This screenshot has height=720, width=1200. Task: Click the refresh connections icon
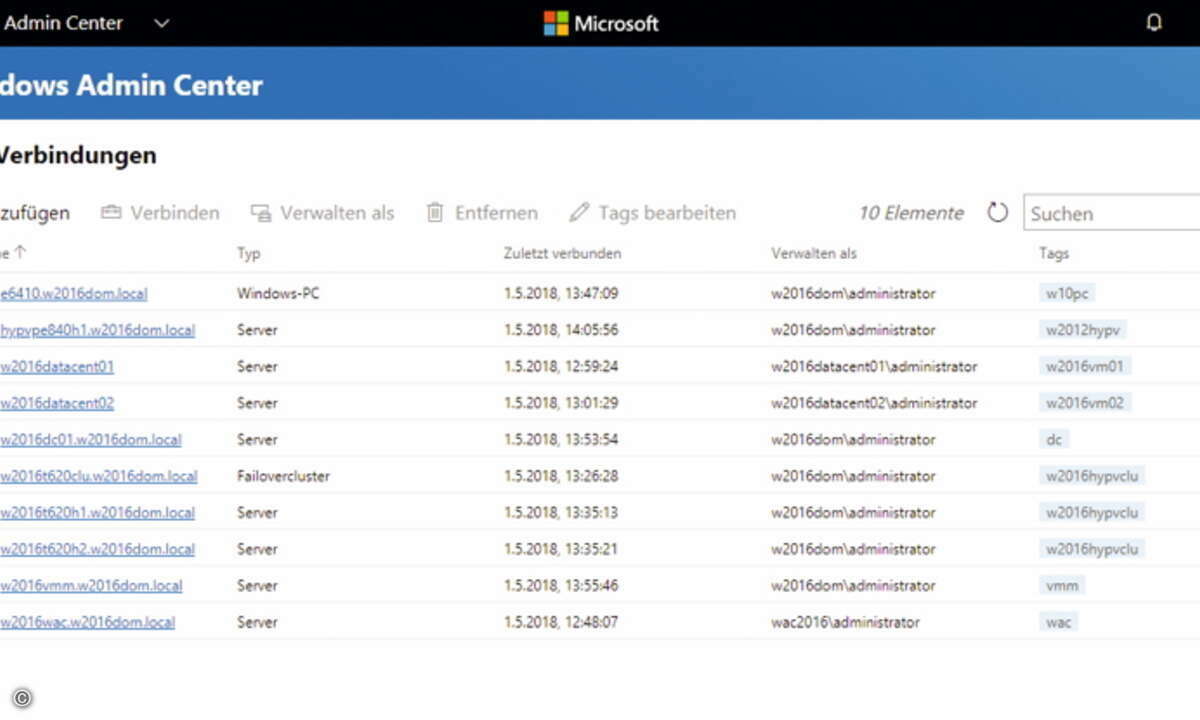pyautogui.click(x=997, y=212)
